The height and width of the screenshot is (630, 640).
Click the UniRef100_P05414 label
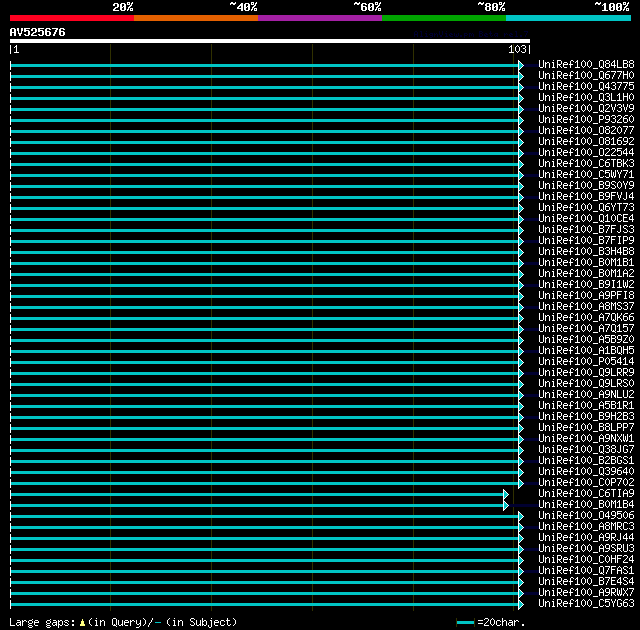tap(586, 362)
